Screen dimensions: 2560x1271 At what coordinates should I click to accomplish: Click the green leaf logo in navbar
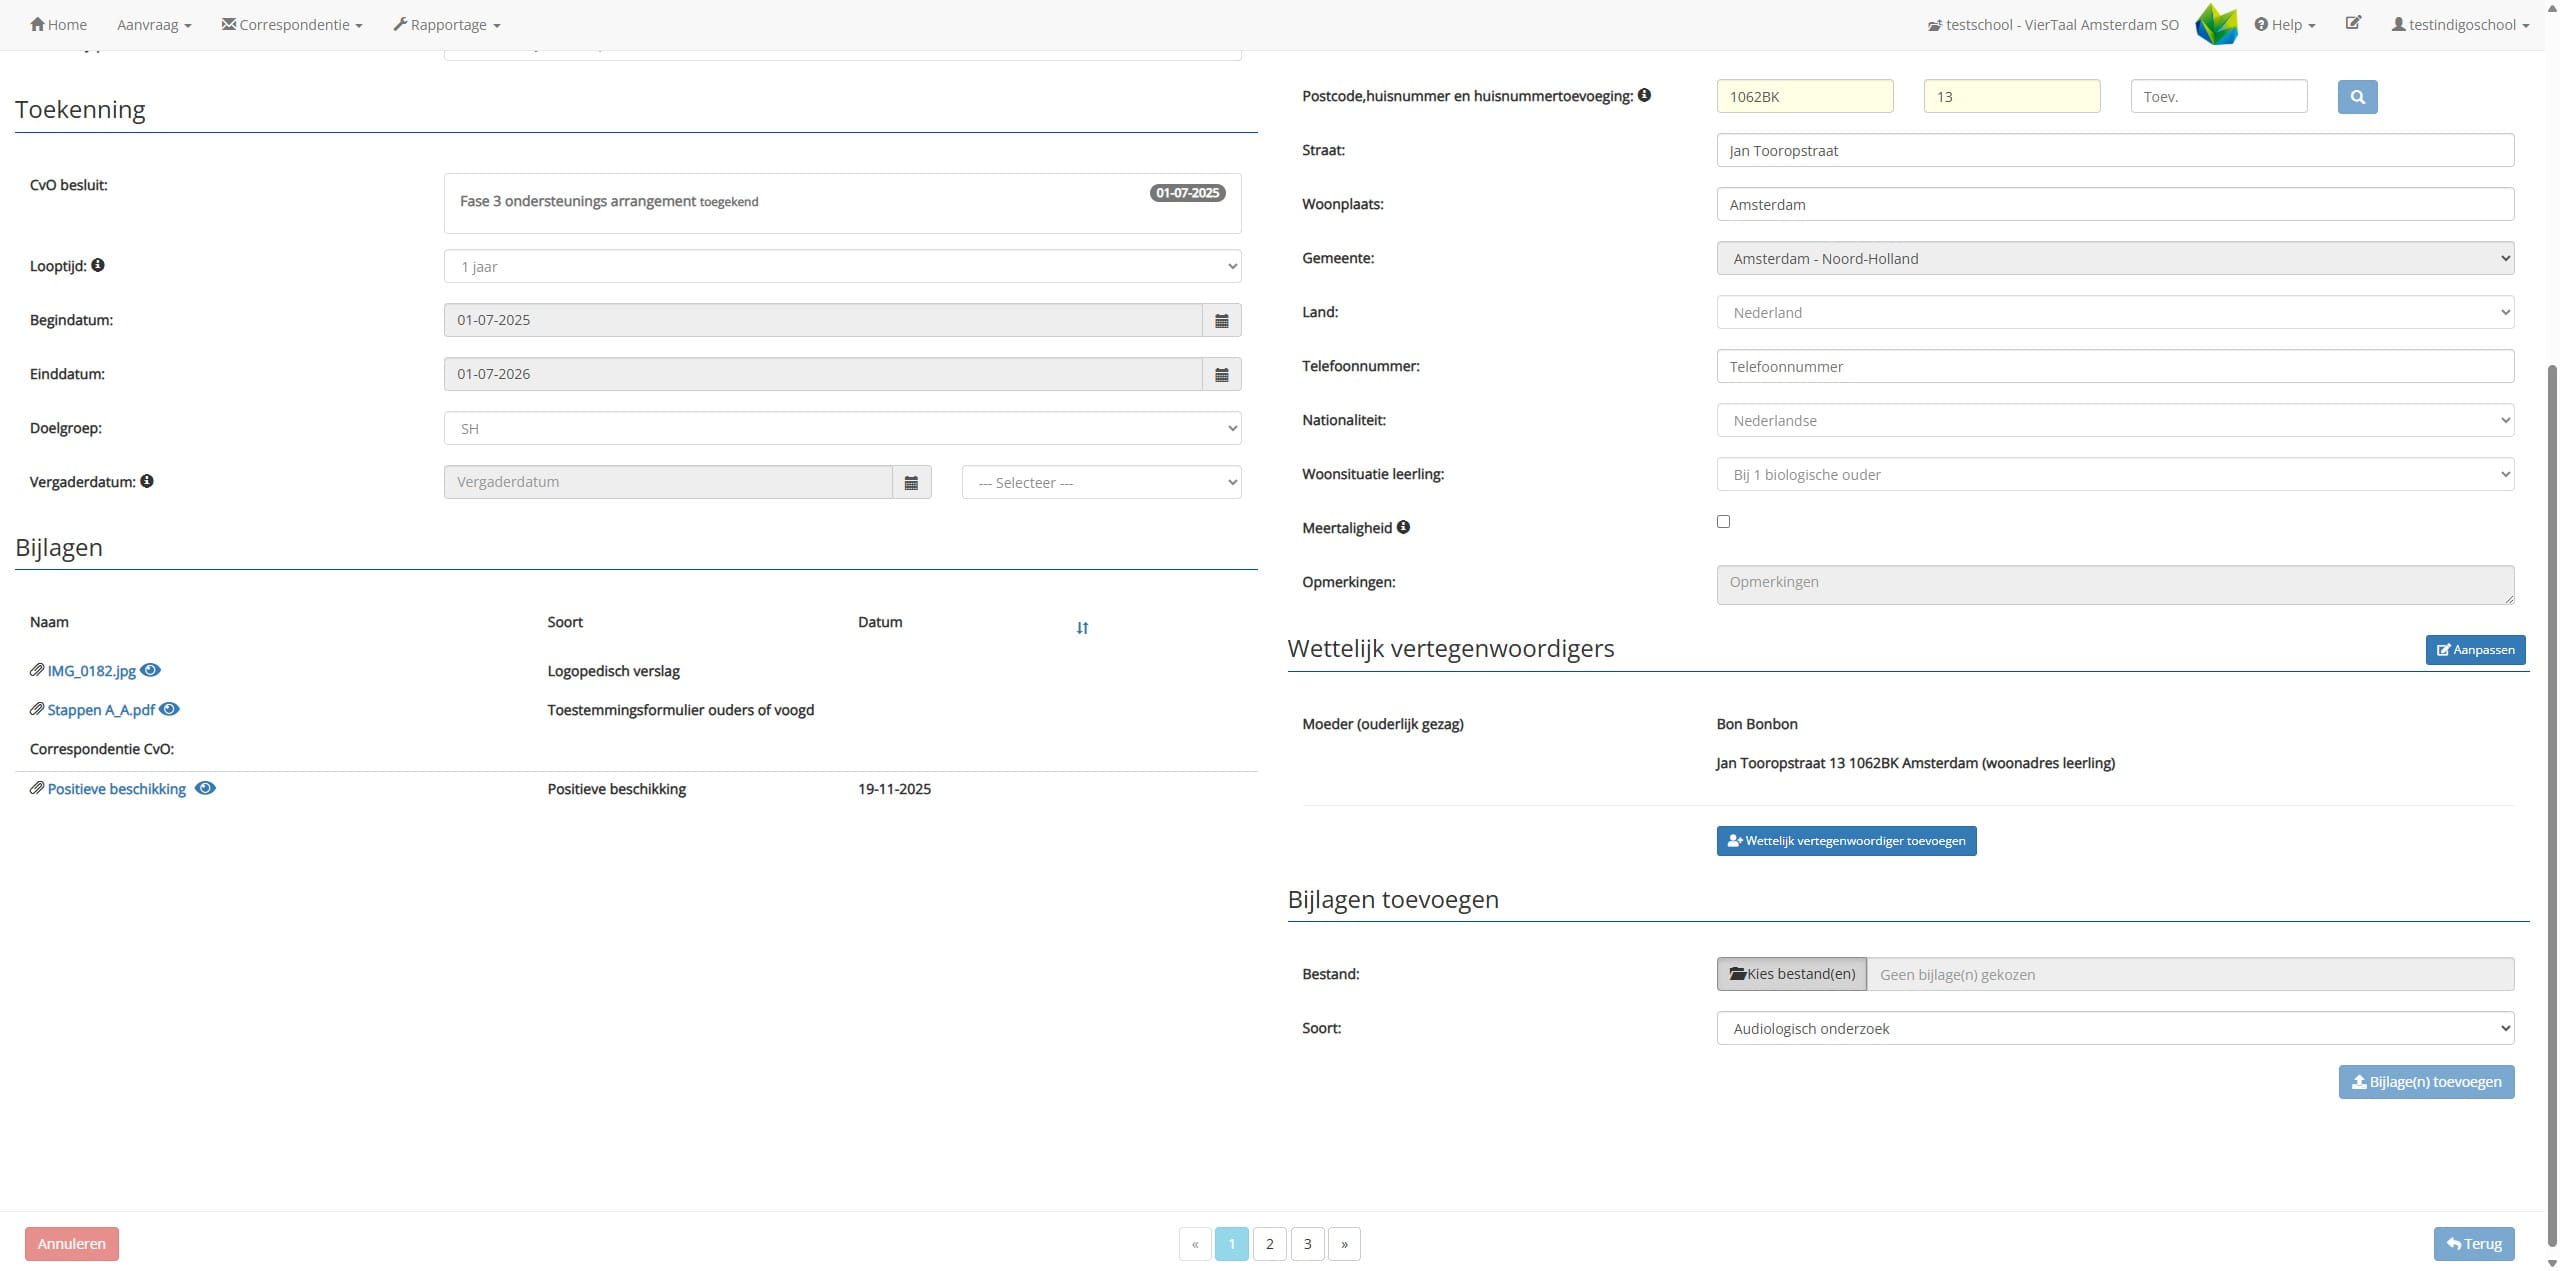click(2216, 24)
